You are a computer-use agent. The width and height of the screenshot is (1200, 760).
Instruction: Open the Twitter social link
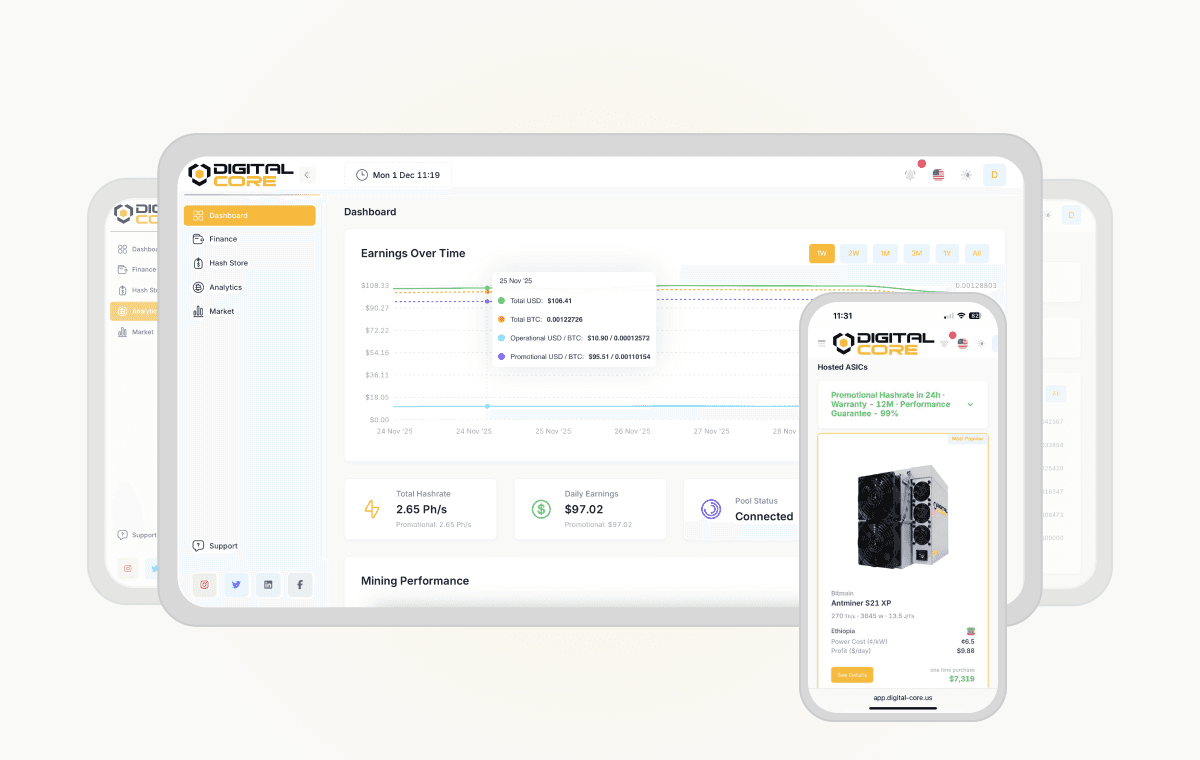click(x=236, y=585)
